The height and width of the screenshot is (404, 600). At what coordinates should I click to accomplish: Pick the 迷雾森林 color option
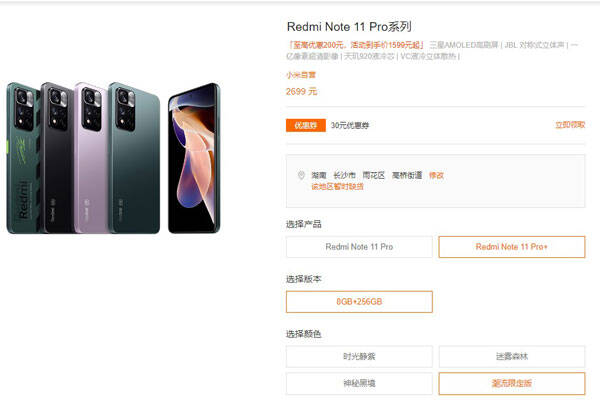512,357
